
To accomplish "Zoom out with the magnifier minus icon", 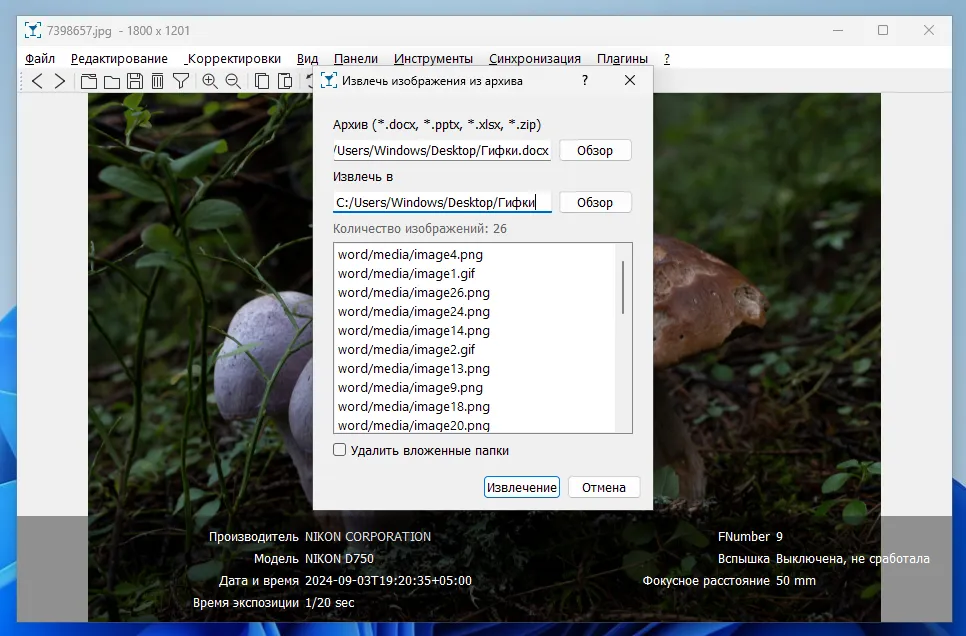I will pyautogui.click(x=233, y=81).
